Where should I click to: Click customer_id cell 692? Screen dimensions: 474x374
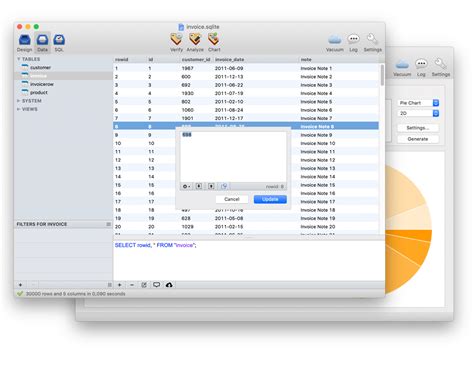point(186,85)
